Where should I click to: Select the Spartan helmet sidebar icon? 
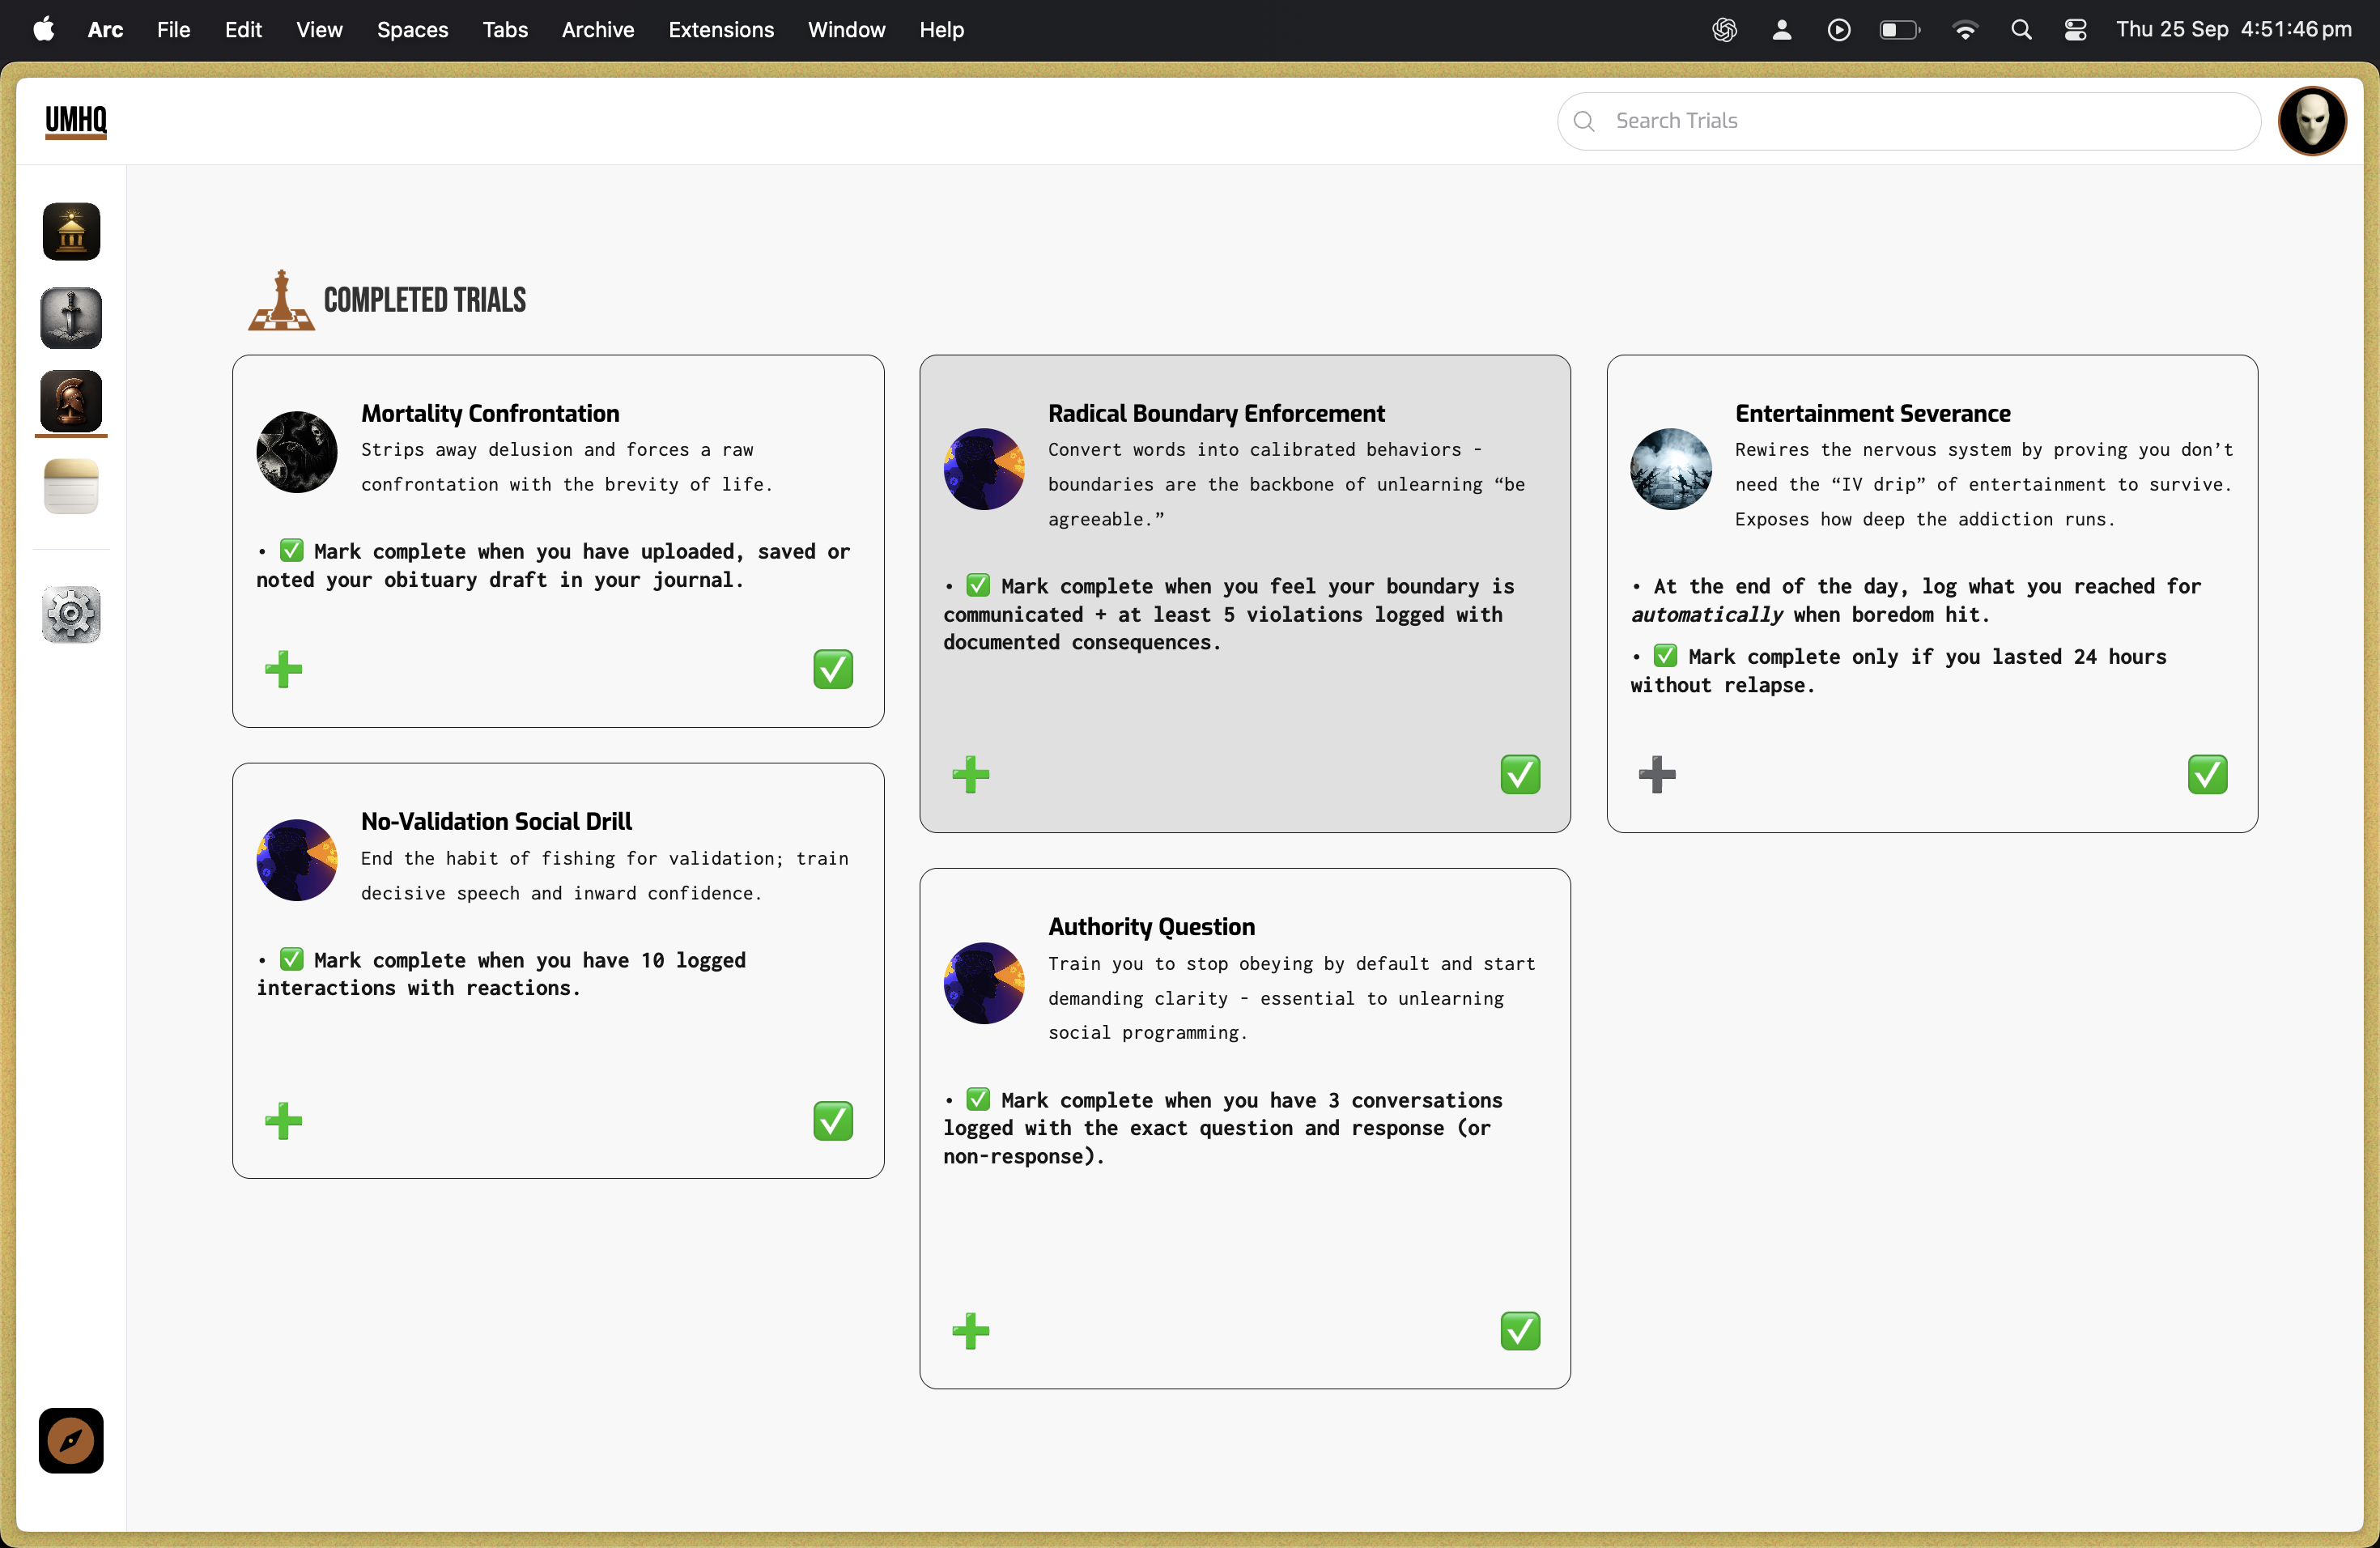tap(71, 401)
